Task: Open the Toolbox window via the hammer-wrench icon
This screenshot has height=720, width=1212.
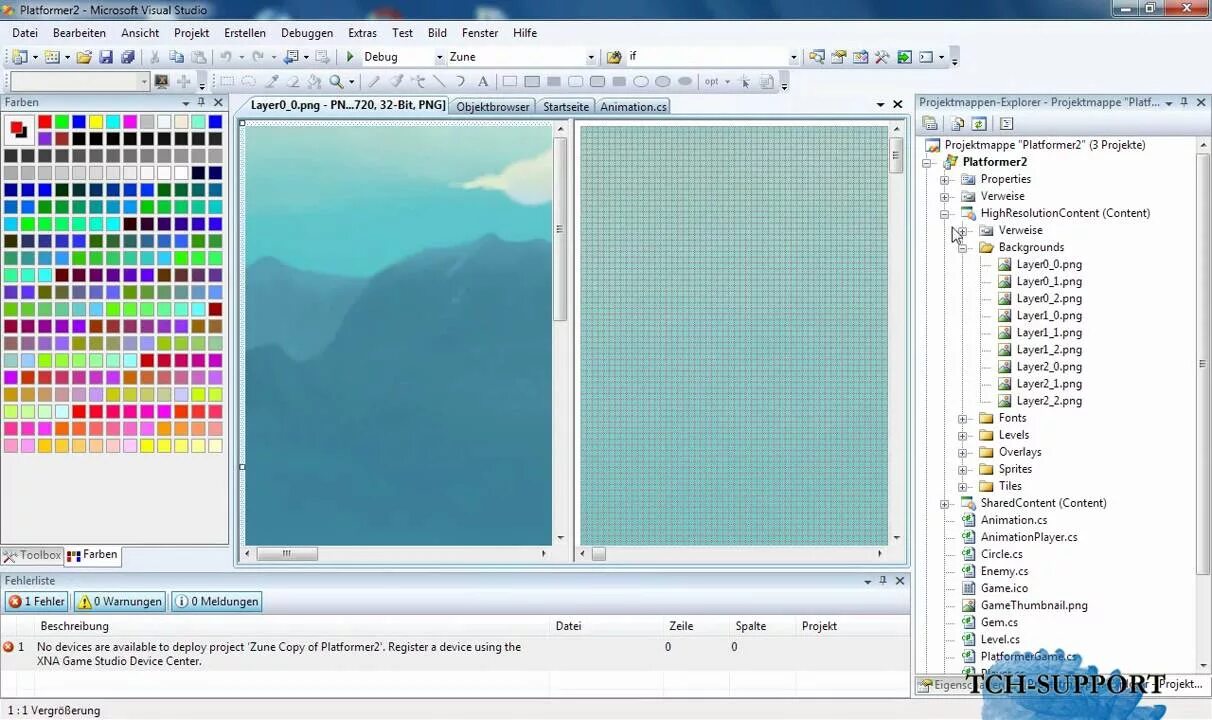Action: tap(882, 57)
